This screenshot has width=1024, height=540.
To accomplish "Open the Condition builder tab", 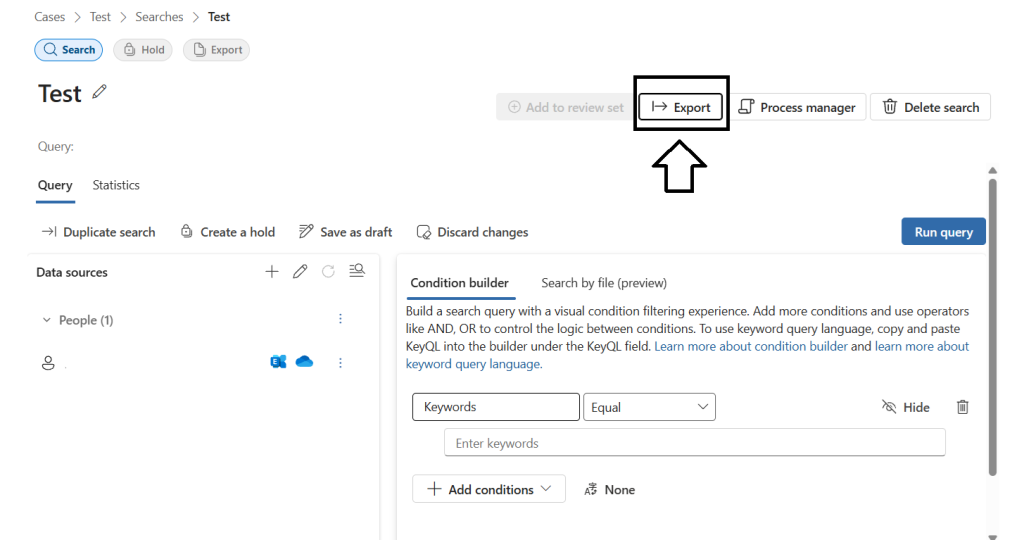I will (x=460, y=283).
